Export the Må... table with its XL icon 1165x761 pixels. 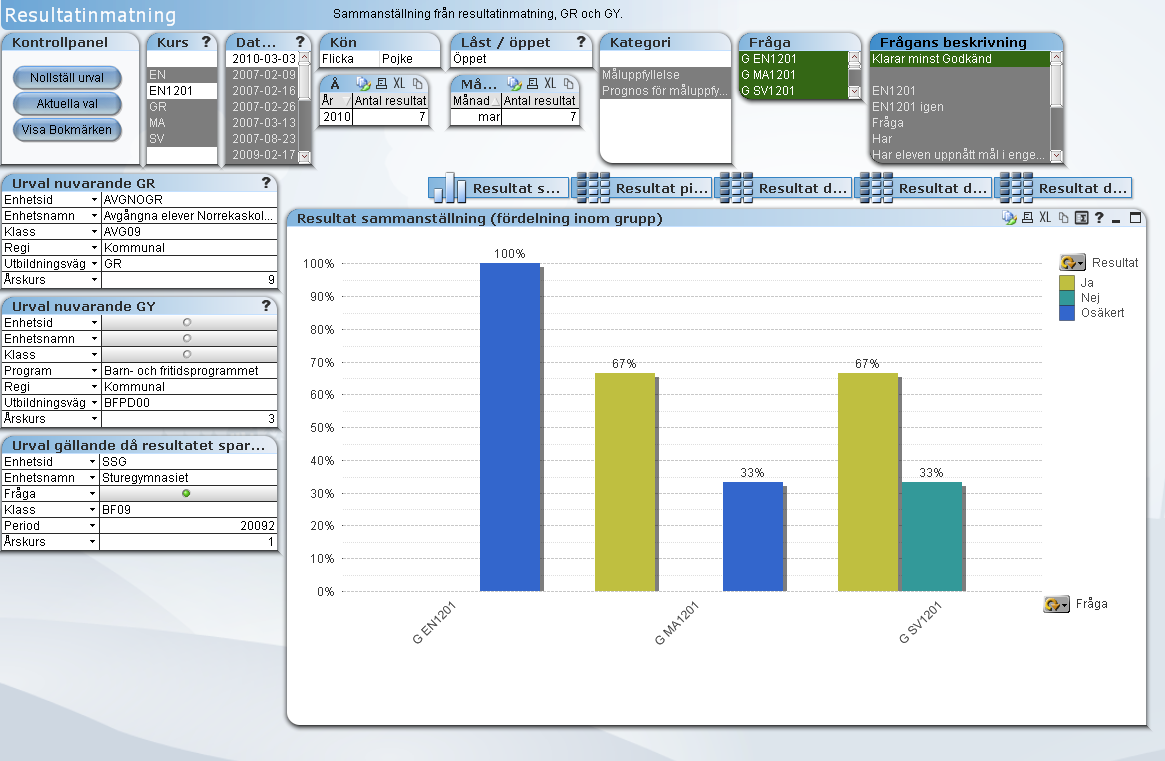click(x=550, y=84)
